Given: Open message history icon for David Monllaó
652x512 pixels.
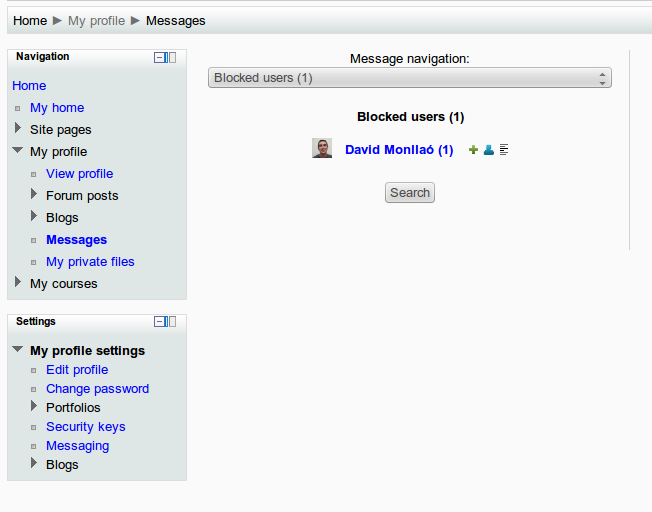Looking at the screenshot, I should (x=504, y=150).
